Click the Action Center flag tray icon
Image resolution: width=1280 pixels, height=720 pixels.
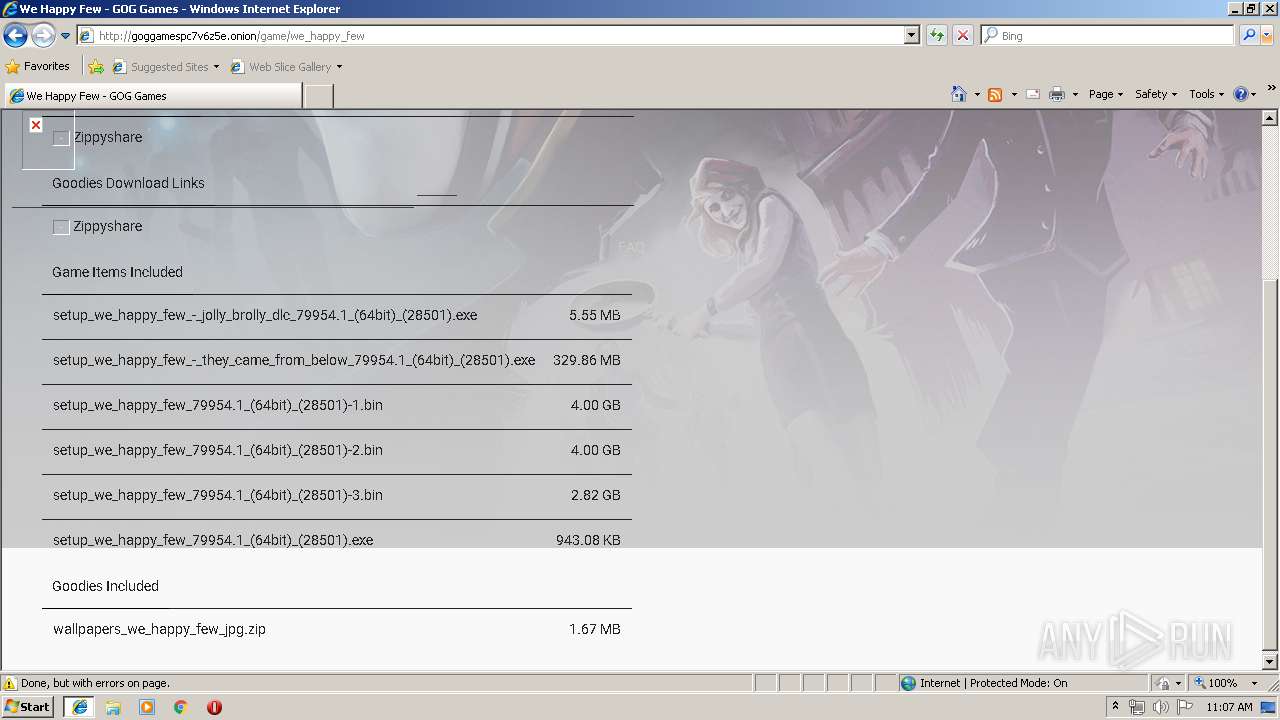click(x=1184, y=707)
